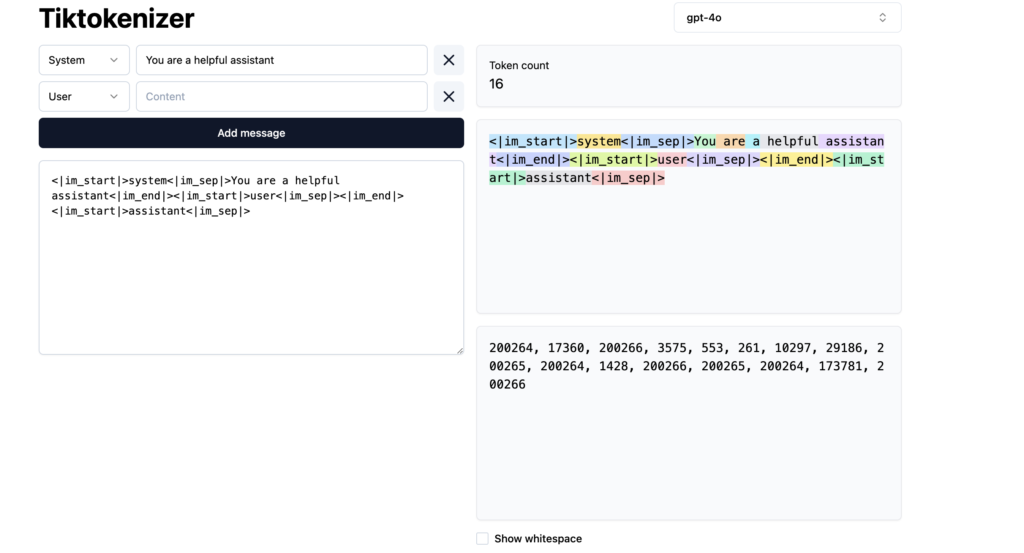Click the chevron on the System dropdown

pos(114,60)
